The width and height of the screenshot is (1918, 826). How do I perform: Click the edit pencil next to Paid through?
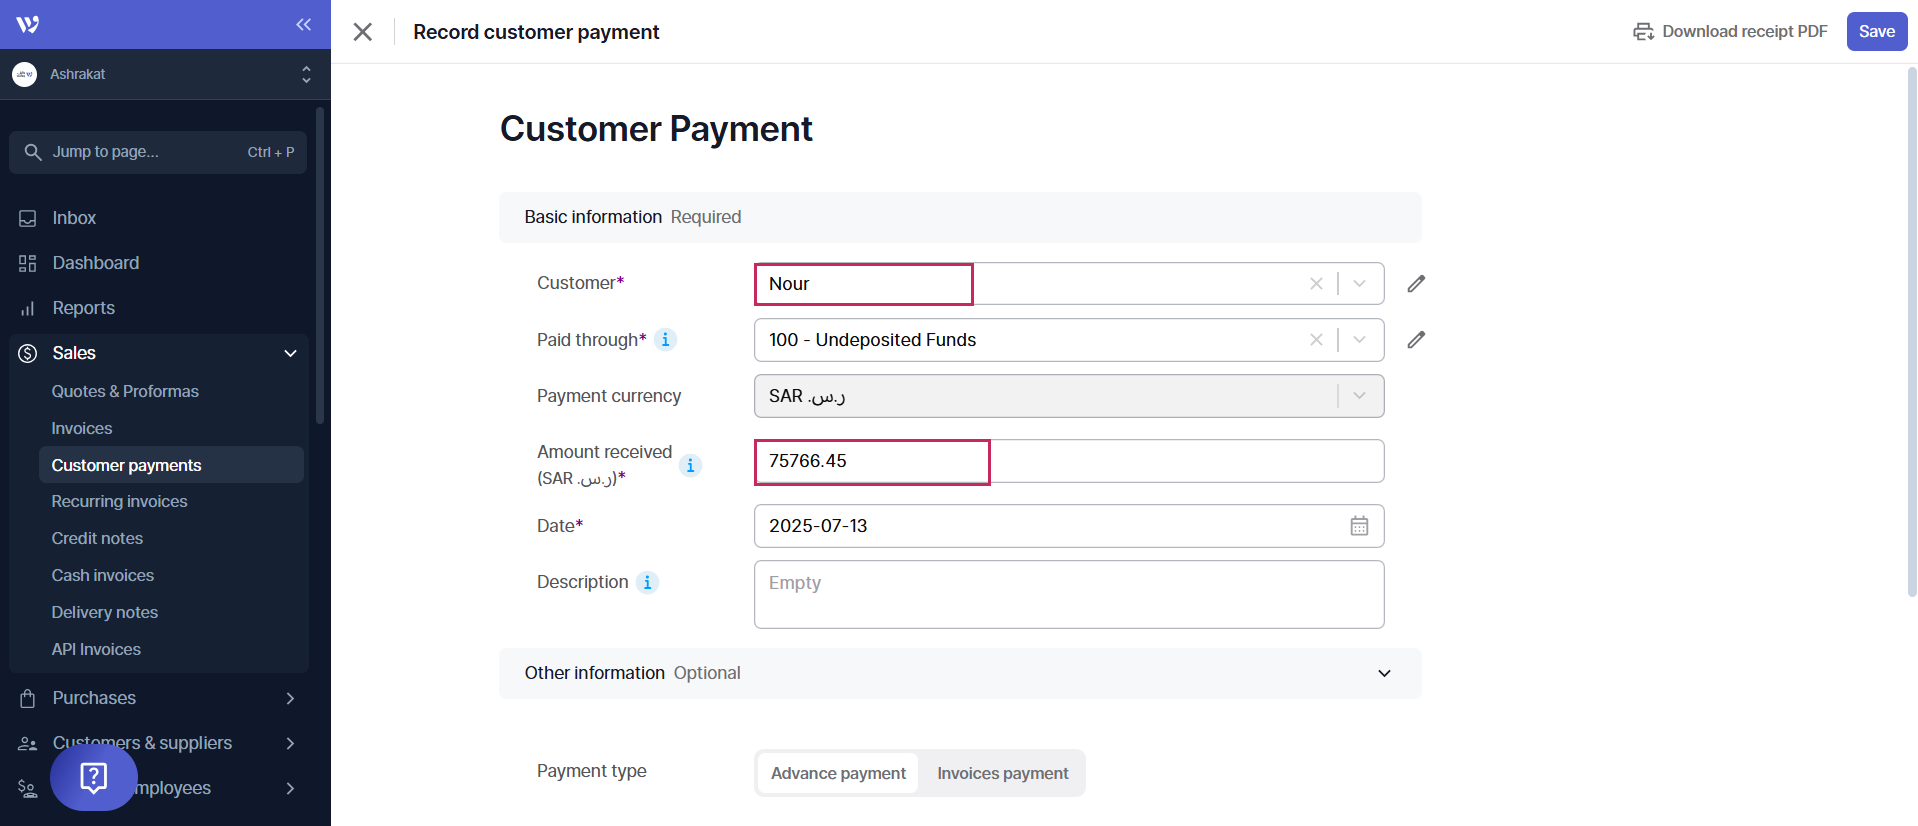pyautogui.click(x=1416, y=340)
